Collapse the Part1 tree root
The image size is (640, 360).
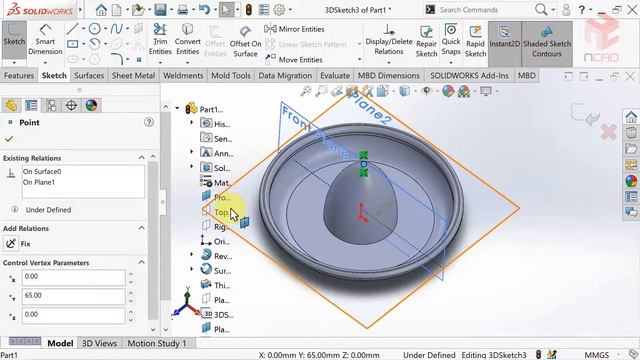coord(178,109)
